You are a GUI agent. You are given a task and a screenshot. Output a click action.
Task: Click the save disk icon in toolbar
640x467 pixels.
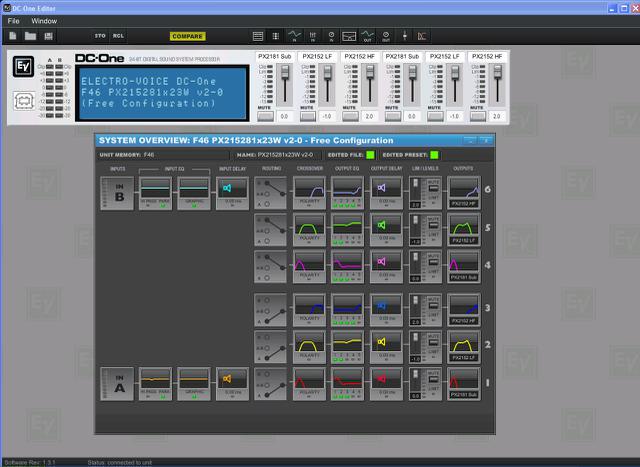(49, 36)
